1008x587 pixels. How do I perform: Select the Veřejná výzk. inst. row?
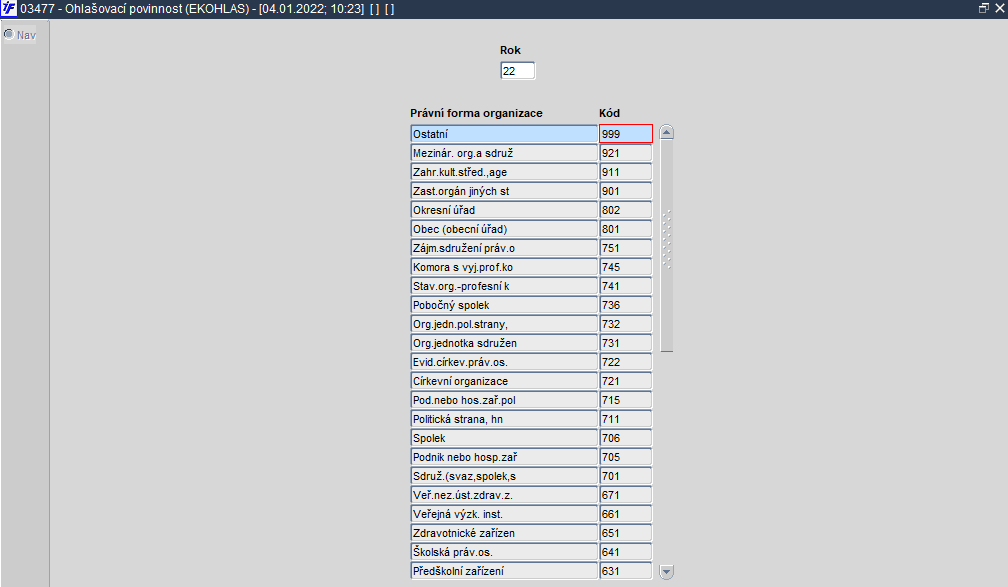click(504, 514)
